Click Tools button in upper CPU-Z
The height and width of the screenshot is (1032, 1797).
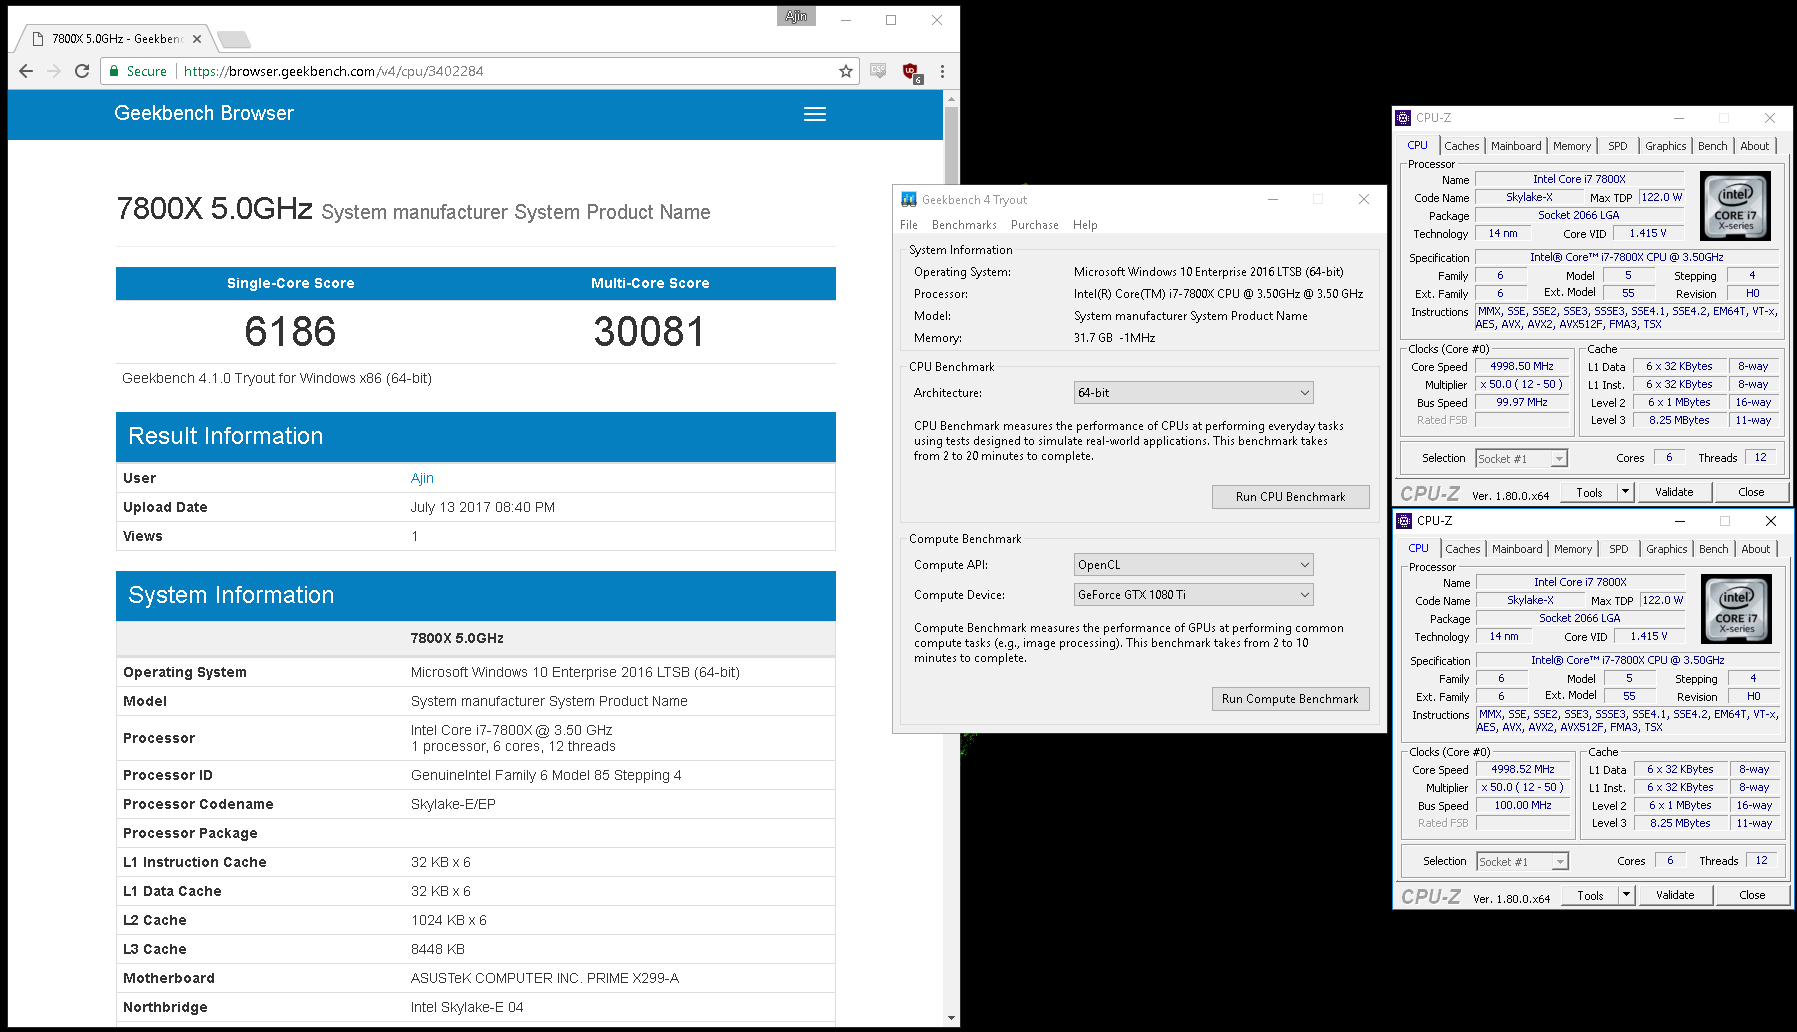click(1589, 492)
